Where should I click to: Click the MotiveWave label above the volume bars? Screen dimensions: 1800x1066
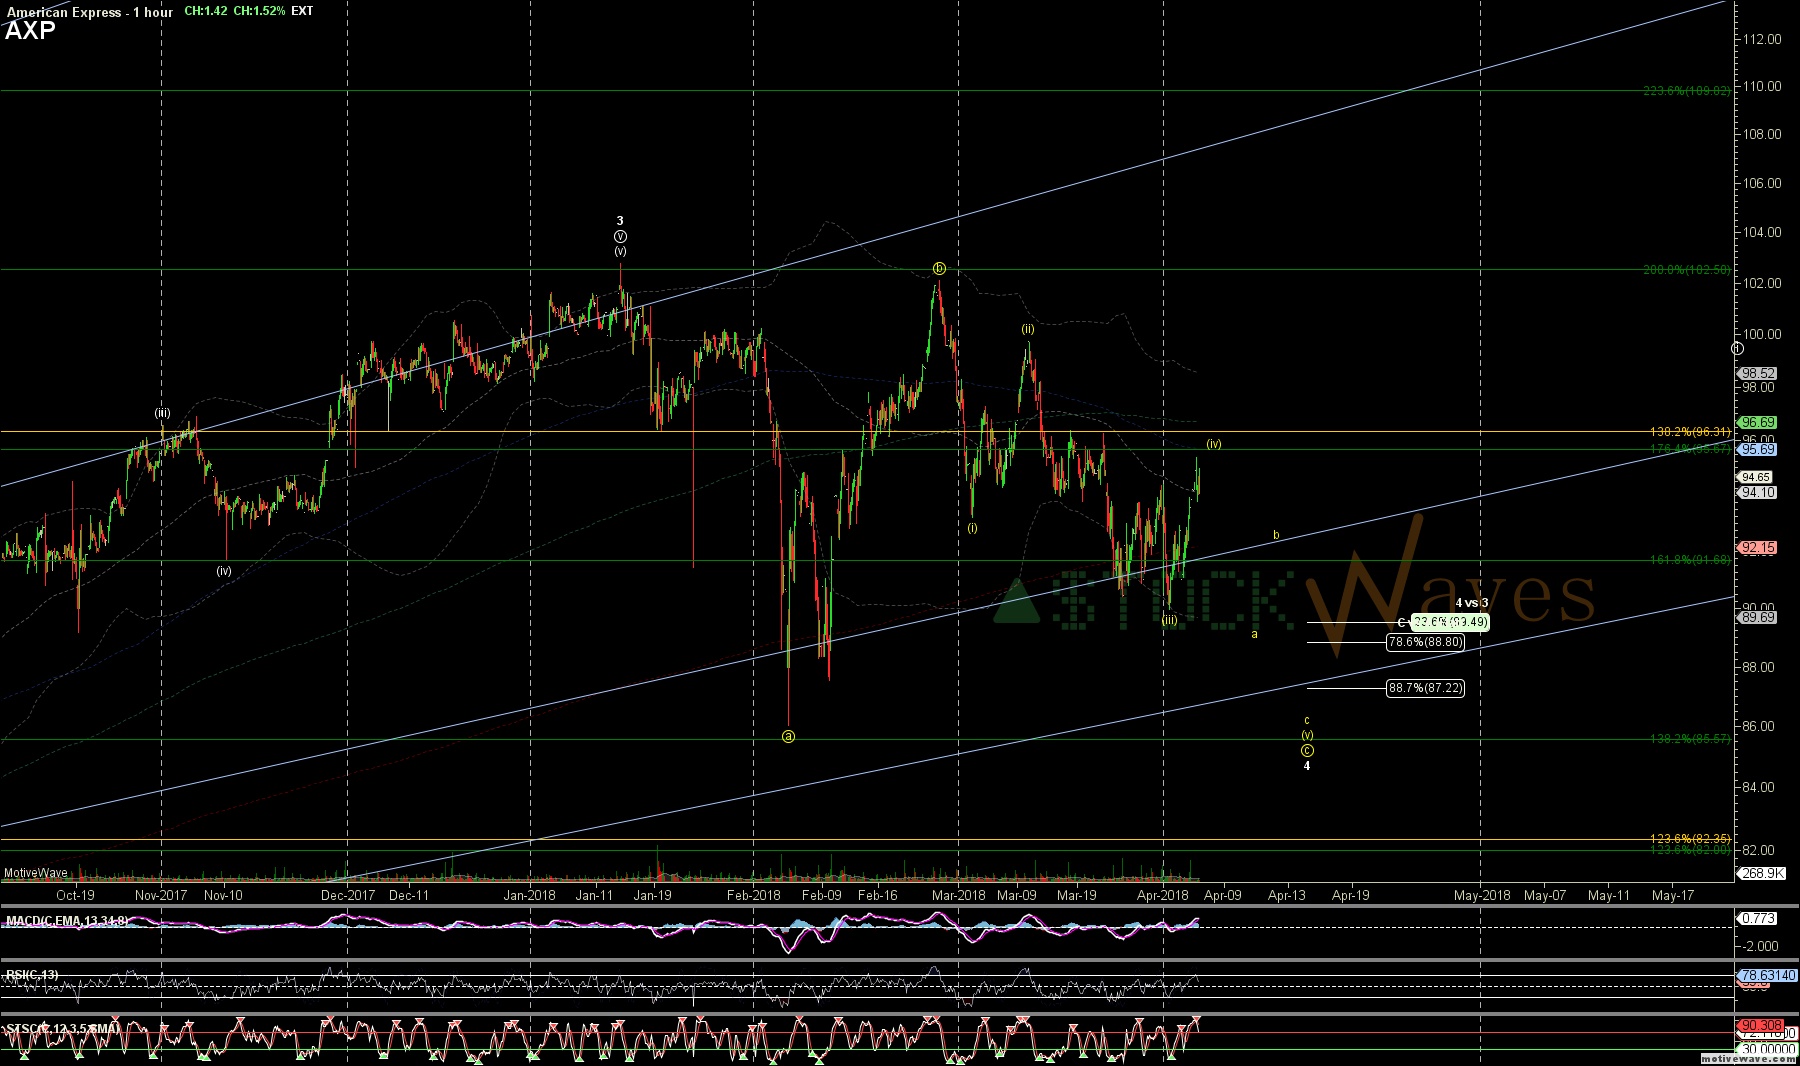[x=36, y=873]
